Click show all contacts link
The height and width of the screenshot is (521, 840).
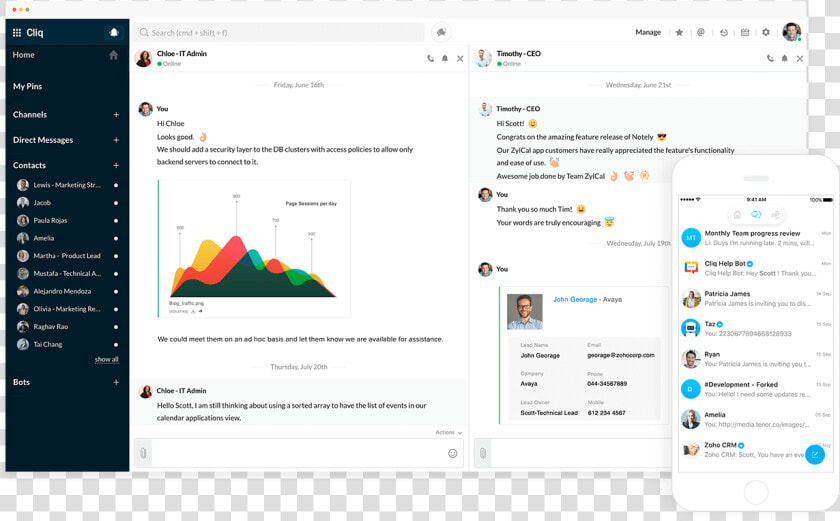(107, 359)
